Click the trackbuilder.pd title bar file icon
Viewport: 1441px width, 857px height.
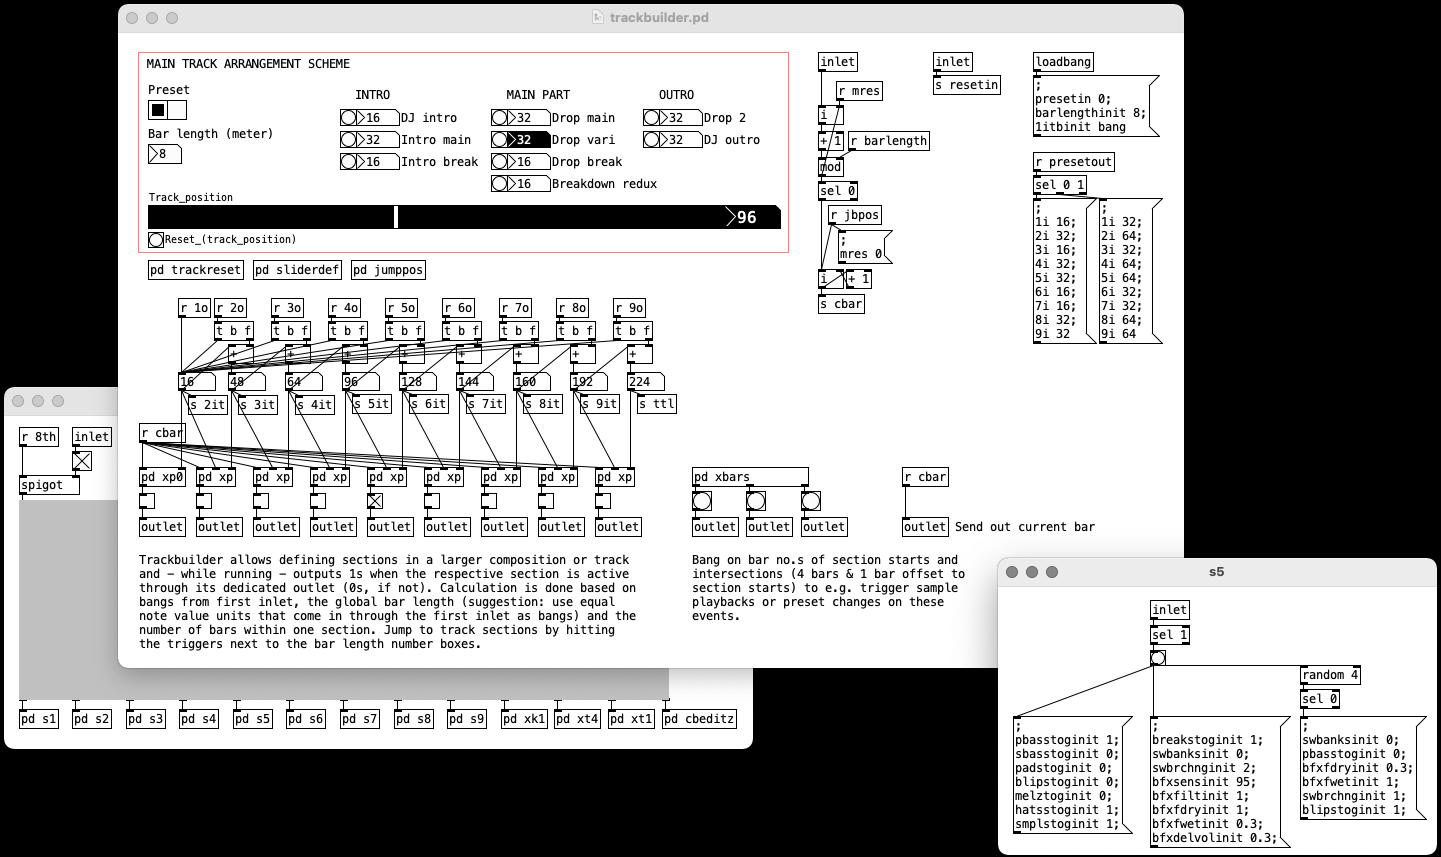[x=597, y=18]
